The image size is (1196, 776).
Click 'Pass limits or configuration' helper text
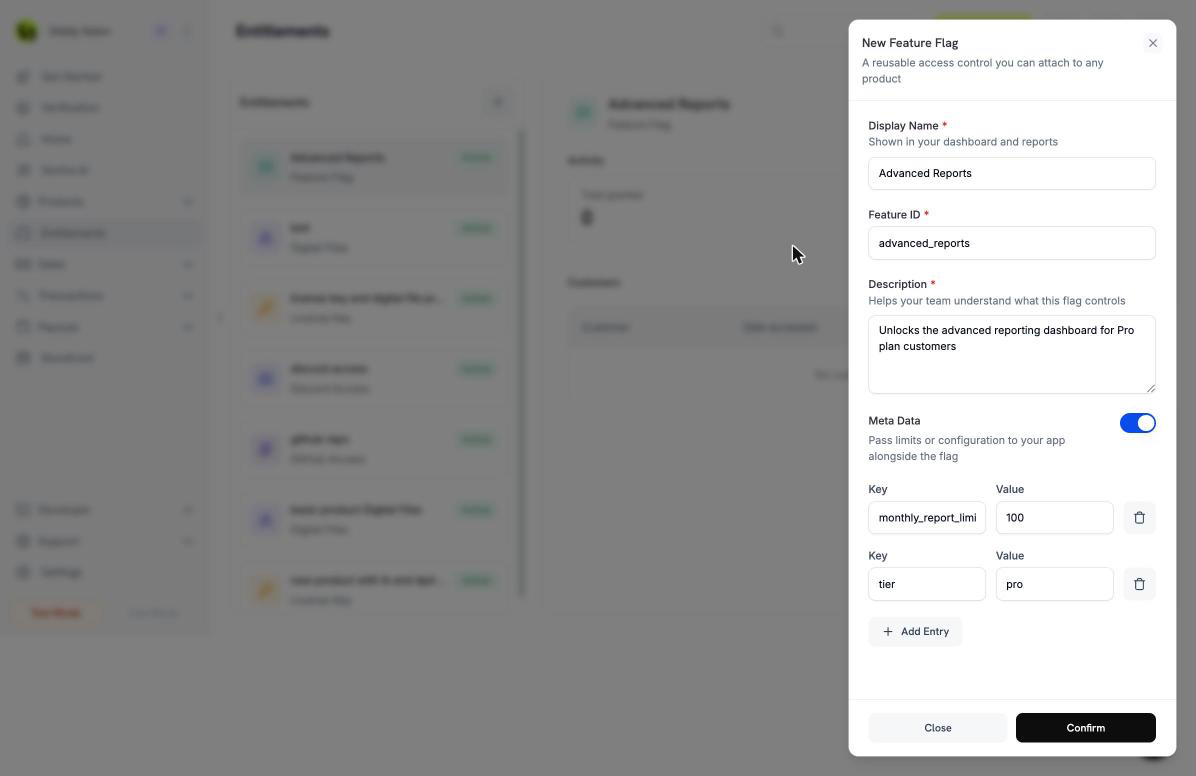point(966,448)
